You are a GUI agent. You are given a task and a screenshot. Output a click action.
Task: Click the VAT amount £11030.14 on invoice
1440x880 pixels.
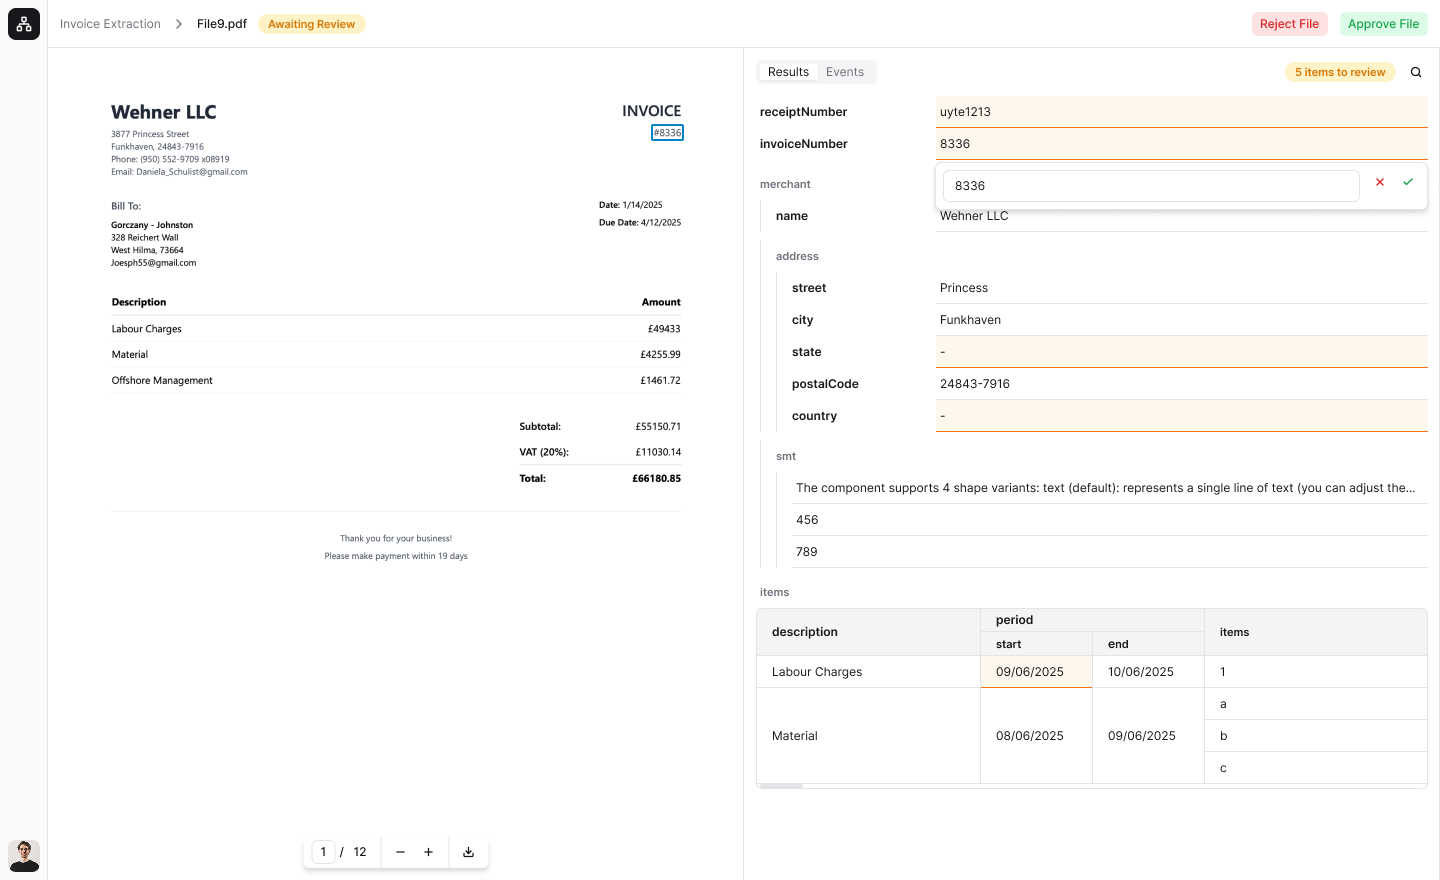tap(658, 453)
